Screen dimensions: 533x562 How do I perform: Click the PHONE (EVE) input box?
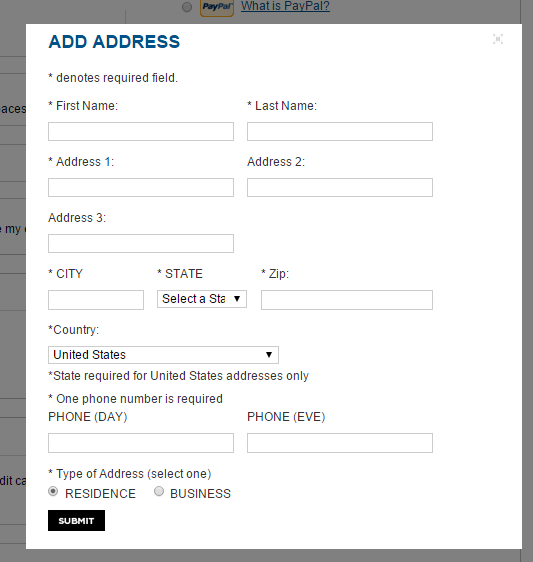(x=340, y=443)
